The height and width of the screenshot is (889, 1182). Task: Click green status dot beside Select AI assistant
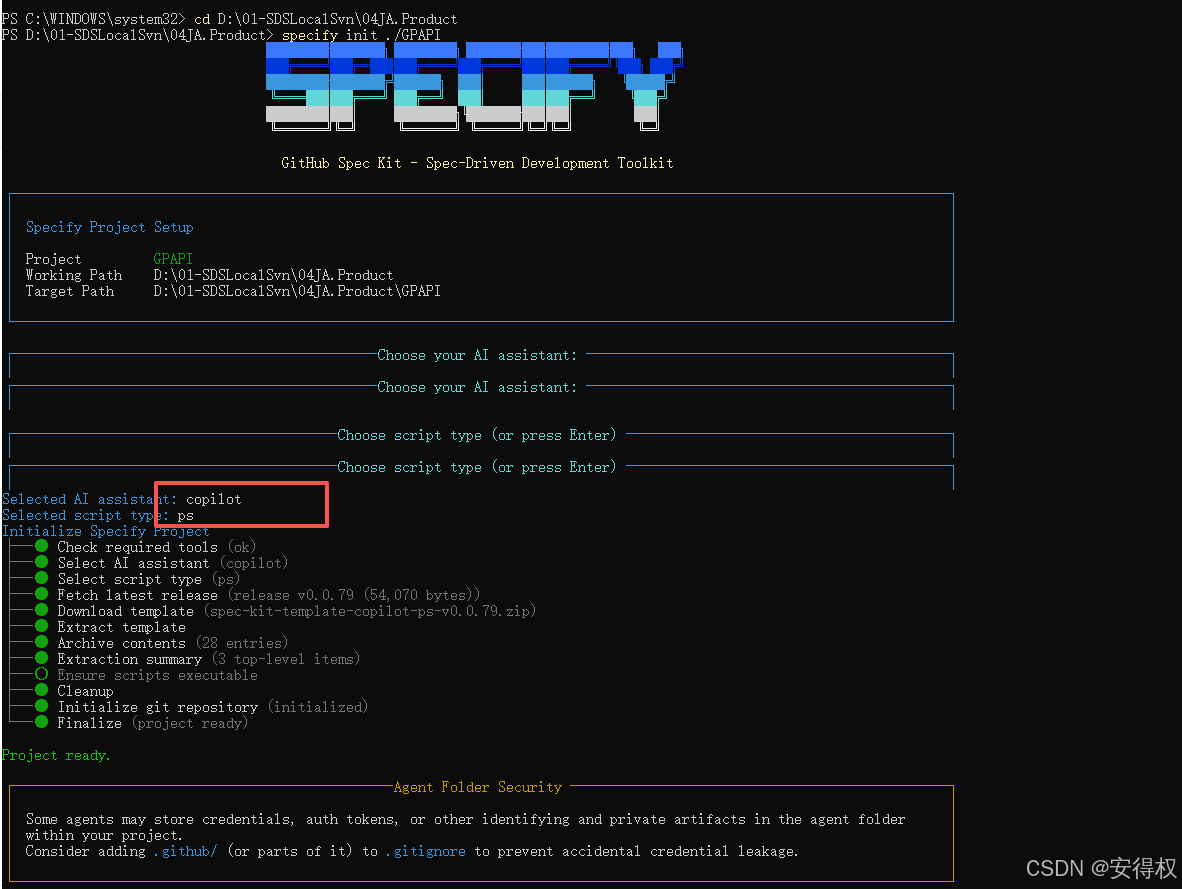[41, 562]
